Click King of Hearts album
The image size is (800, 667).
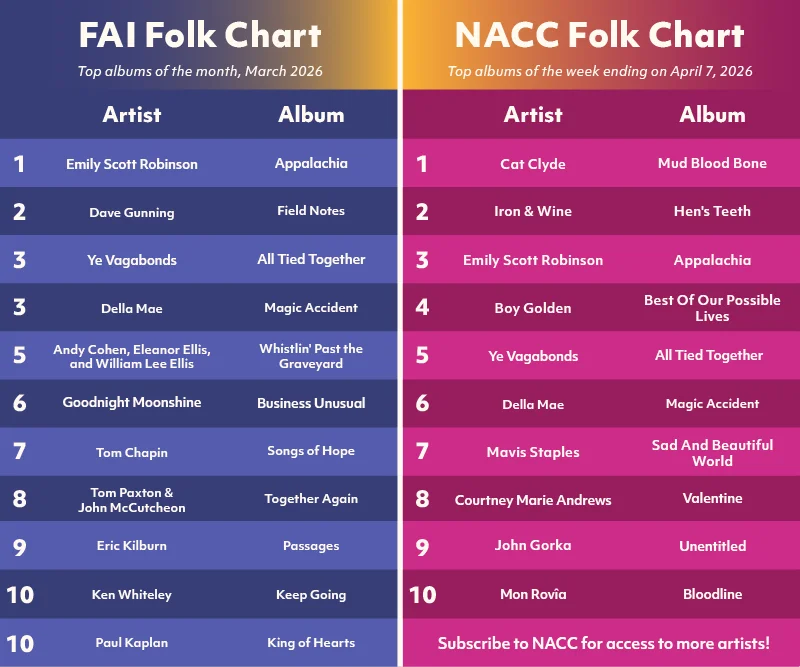[x=311, y=643]
